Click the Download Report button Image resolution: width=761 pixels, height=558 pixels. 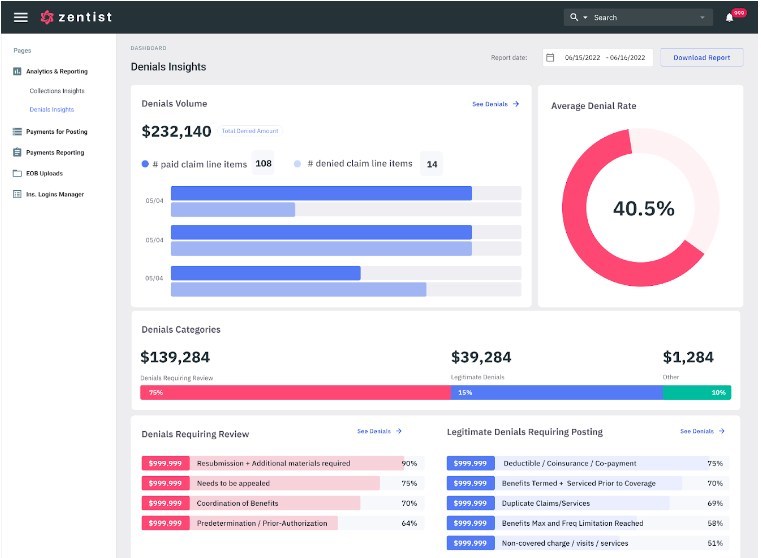coord(701,58)
